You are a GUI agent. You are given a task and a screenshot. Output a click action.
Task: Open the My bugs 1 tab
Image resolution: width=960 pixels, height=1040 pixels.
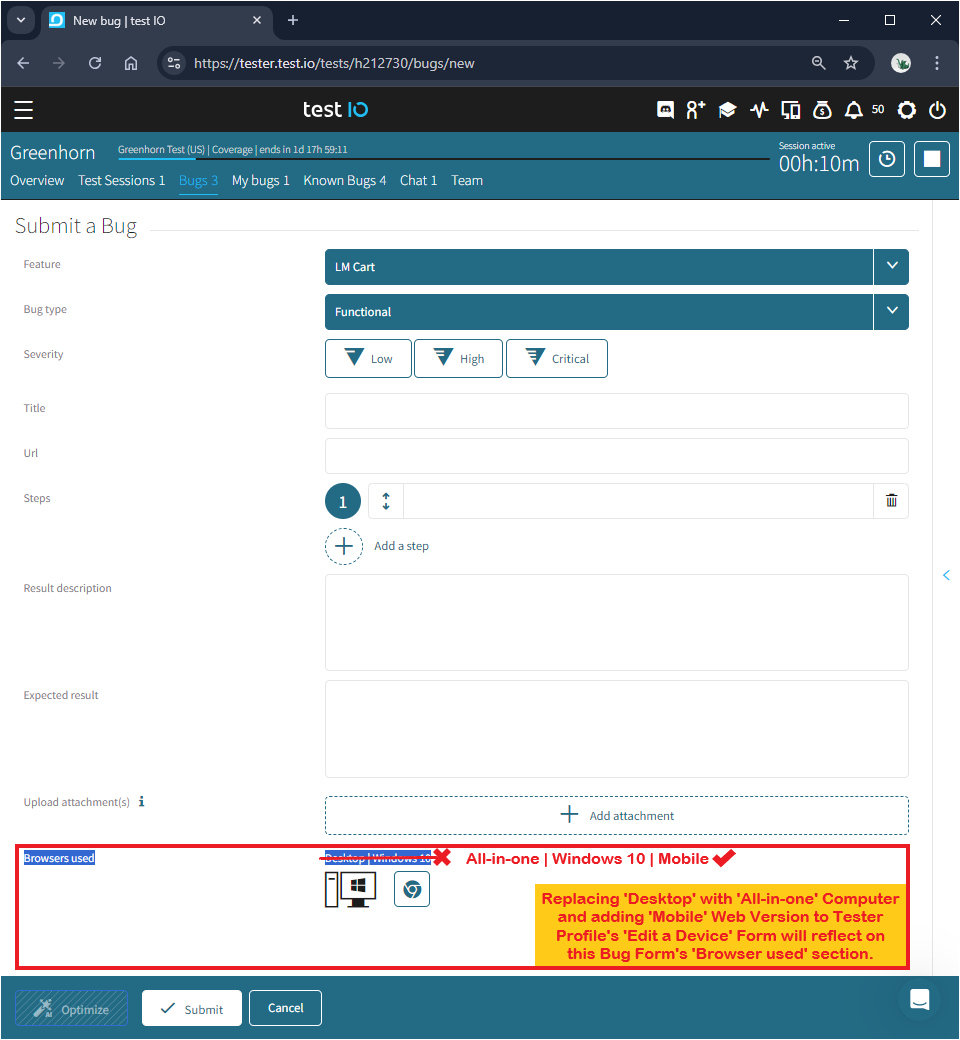[261, 180]
